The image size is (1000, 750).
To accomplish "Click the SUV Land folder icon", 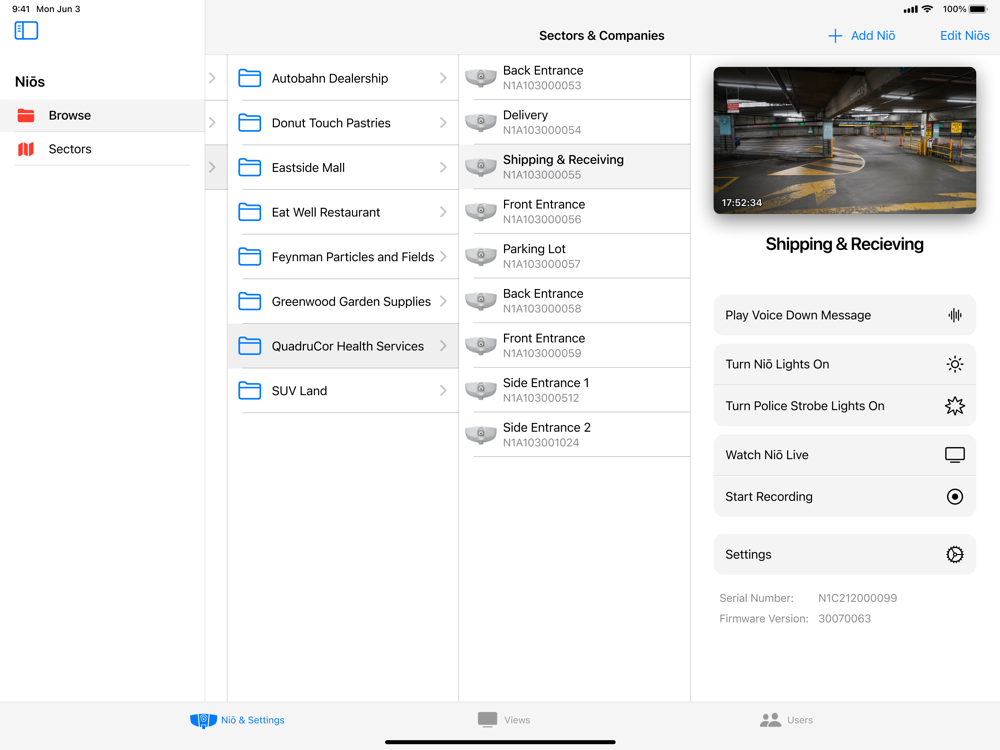I will pyautogui.click(x=249, y=390).
